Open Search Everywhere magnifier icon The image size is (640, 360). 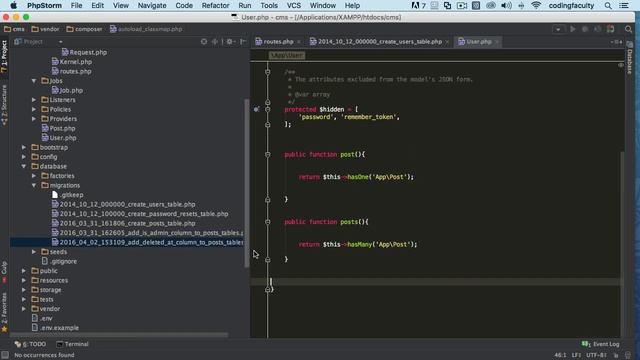point(628,29)
